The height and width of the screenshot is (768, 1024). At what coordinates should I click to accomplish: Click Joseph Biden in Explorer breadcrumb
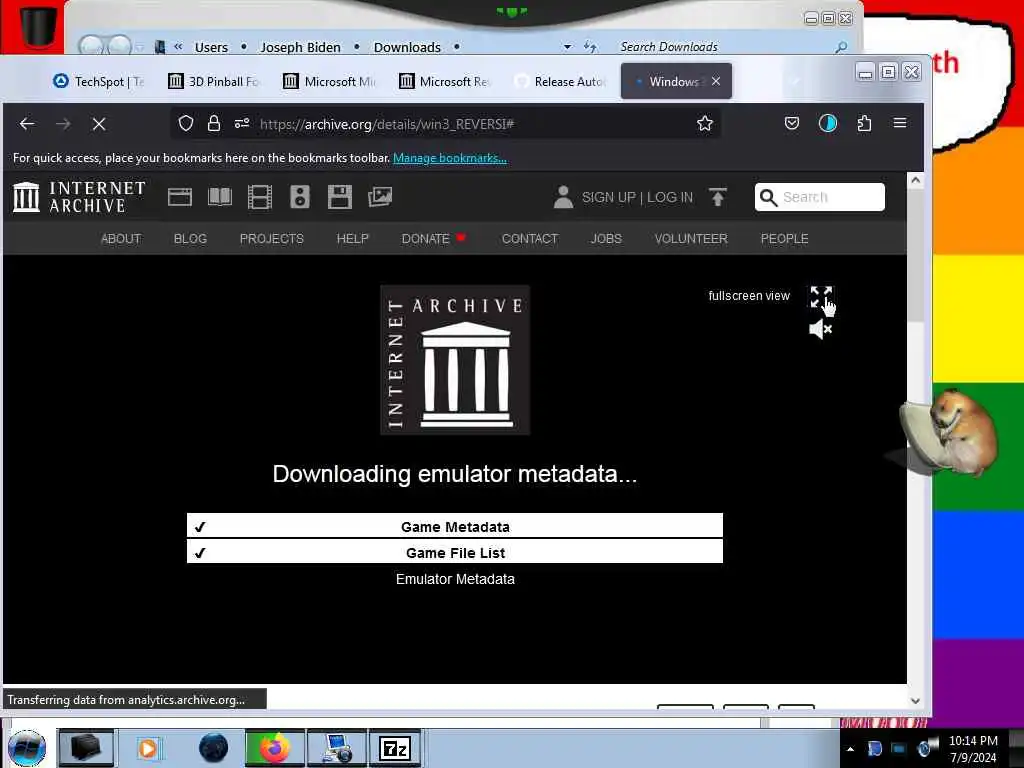(300, 47)
